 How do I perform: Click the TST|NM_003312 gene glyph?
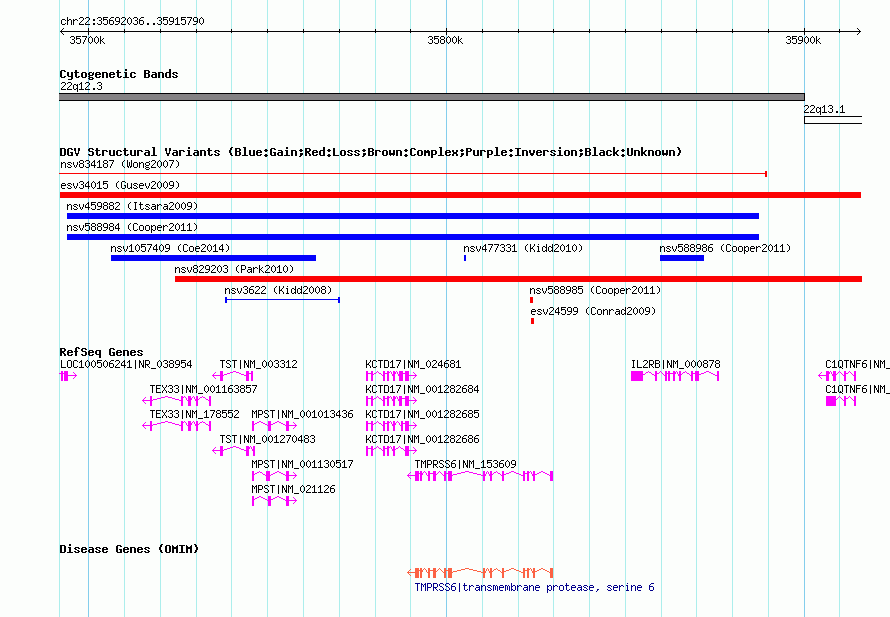click(233, 376)
